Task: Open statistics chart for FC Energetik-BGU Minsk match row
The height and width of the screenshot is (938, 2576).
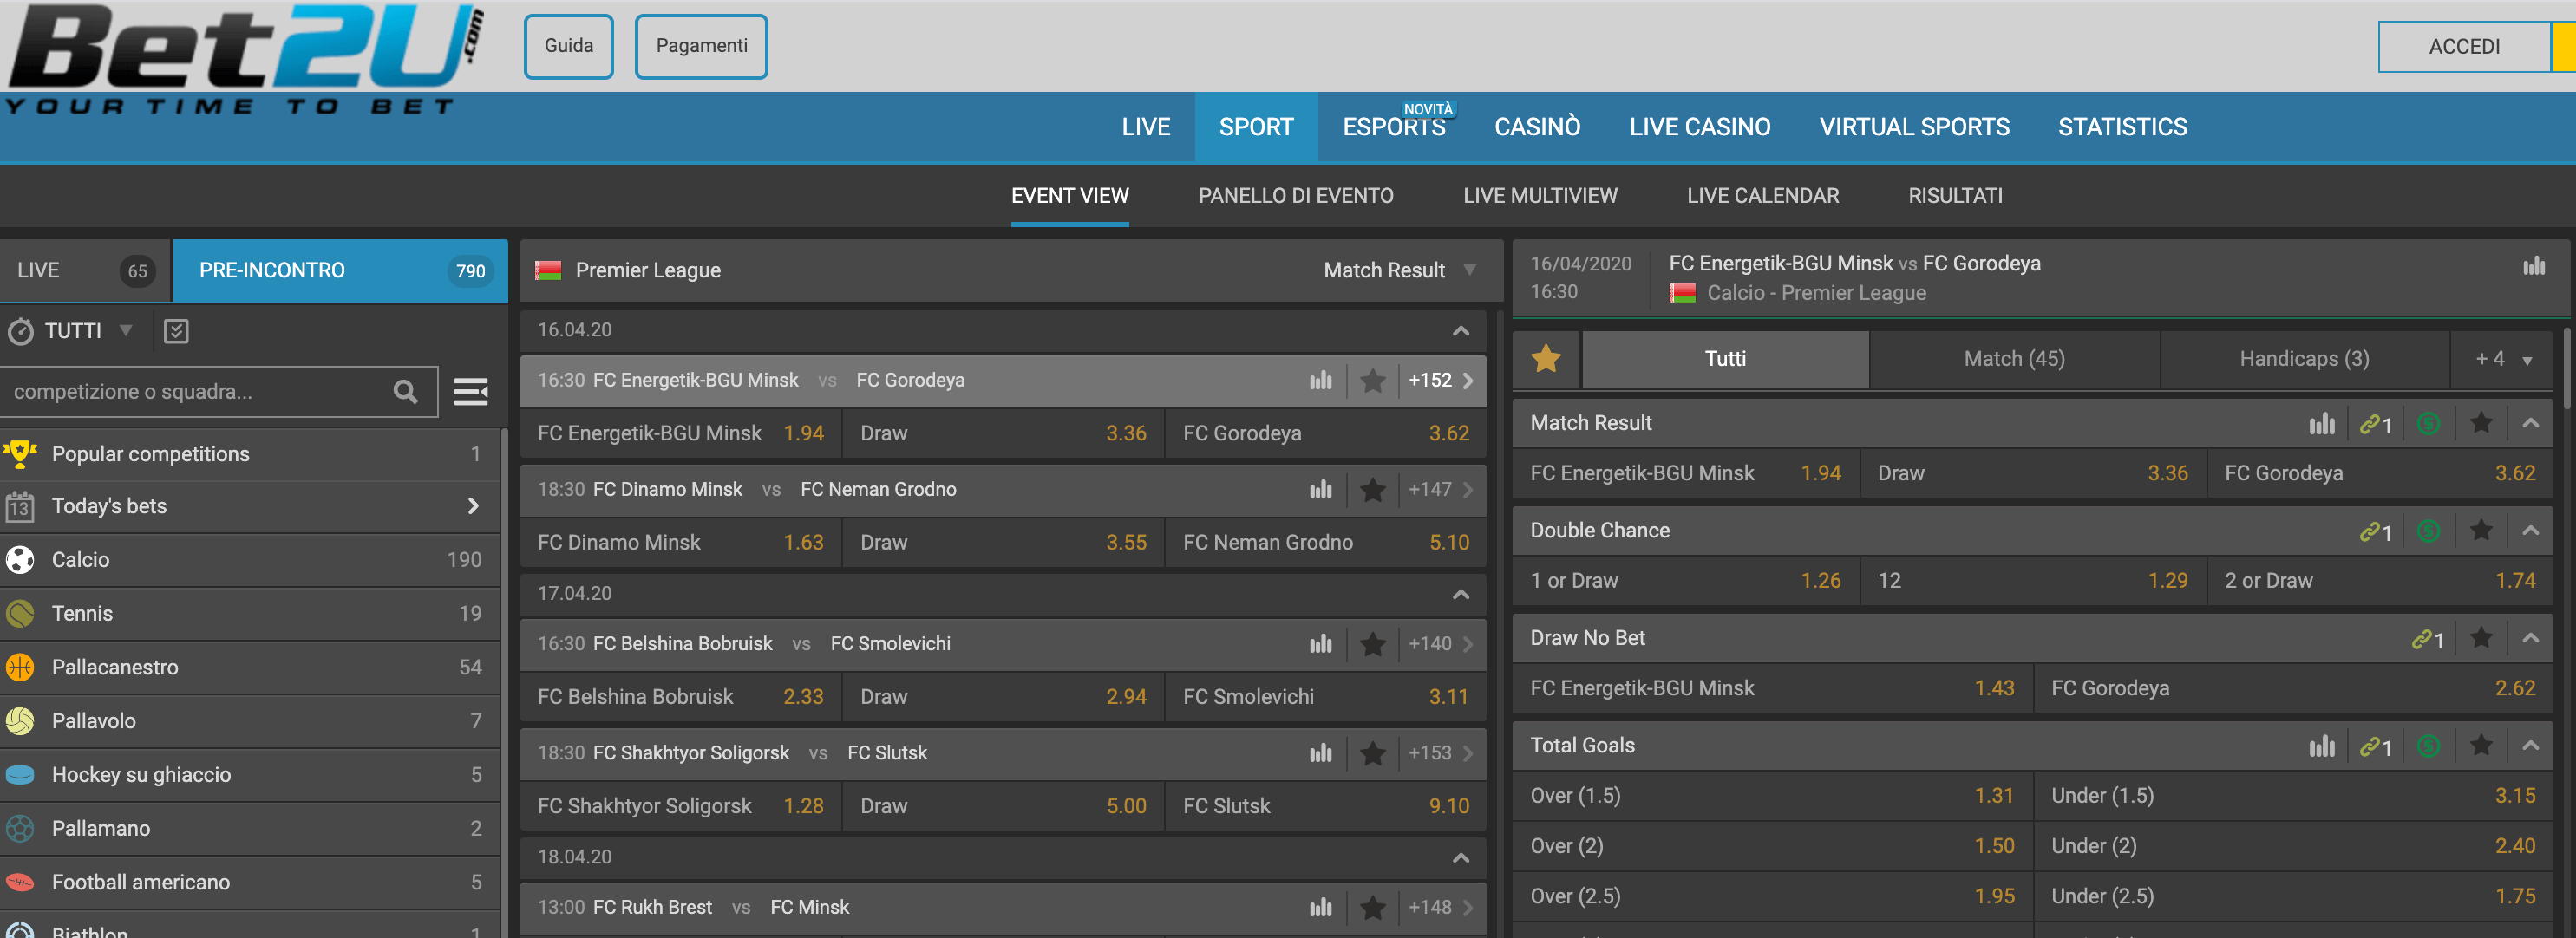Action: (x=1320, y=380)
